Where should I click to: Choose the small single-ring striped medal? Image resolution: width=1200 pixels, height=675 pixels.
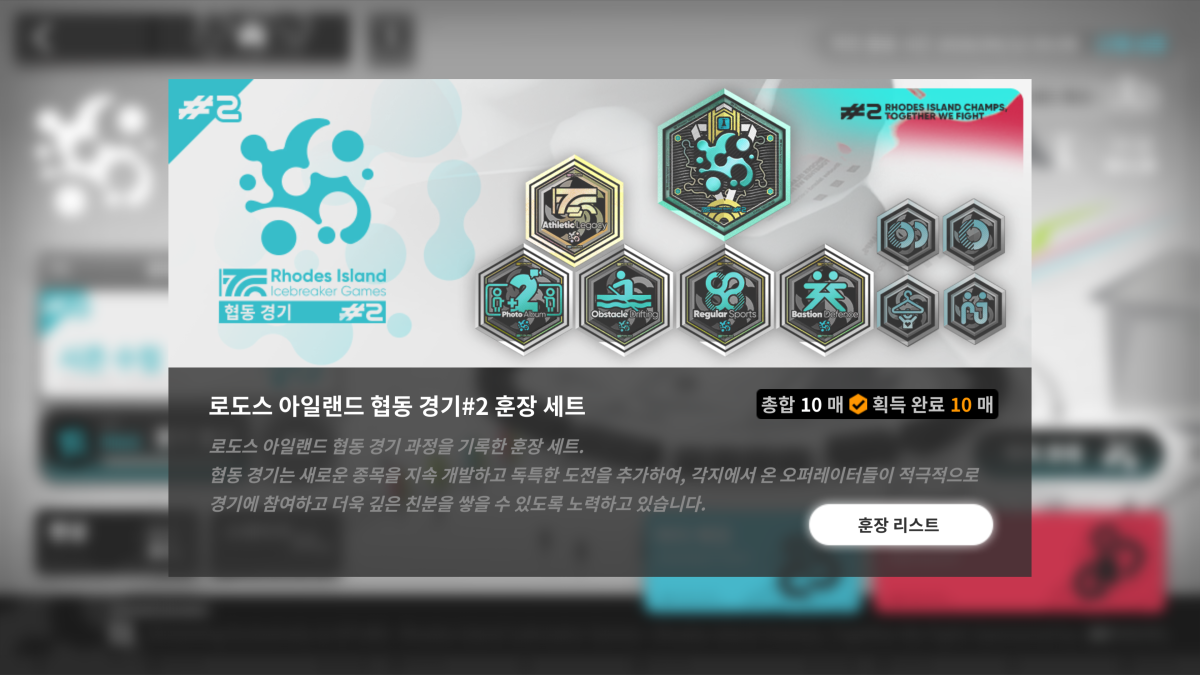[974, 234]
